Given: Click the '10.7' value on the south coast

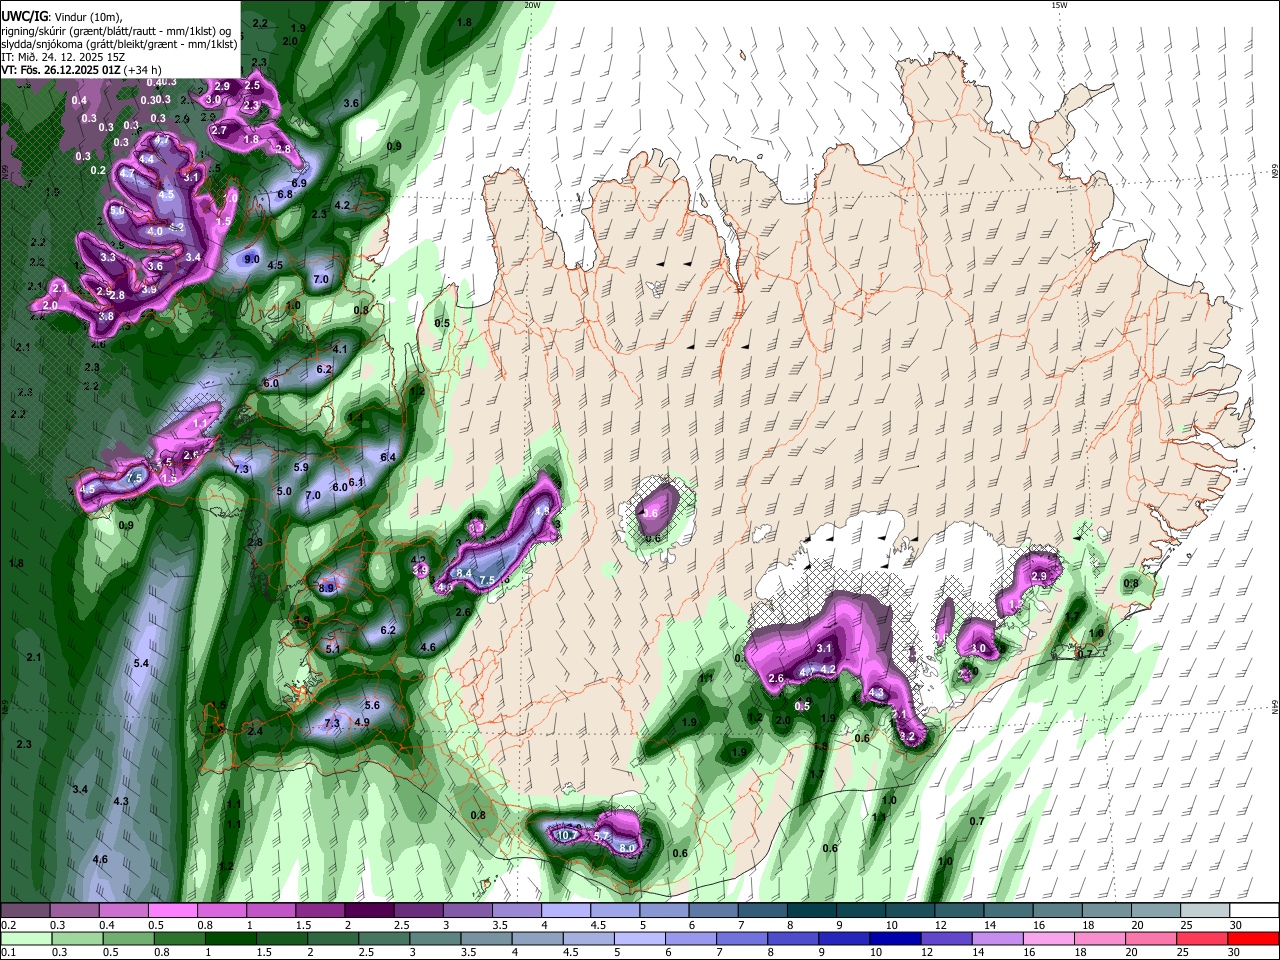Looking at the screenshot, I should [566, 835].
